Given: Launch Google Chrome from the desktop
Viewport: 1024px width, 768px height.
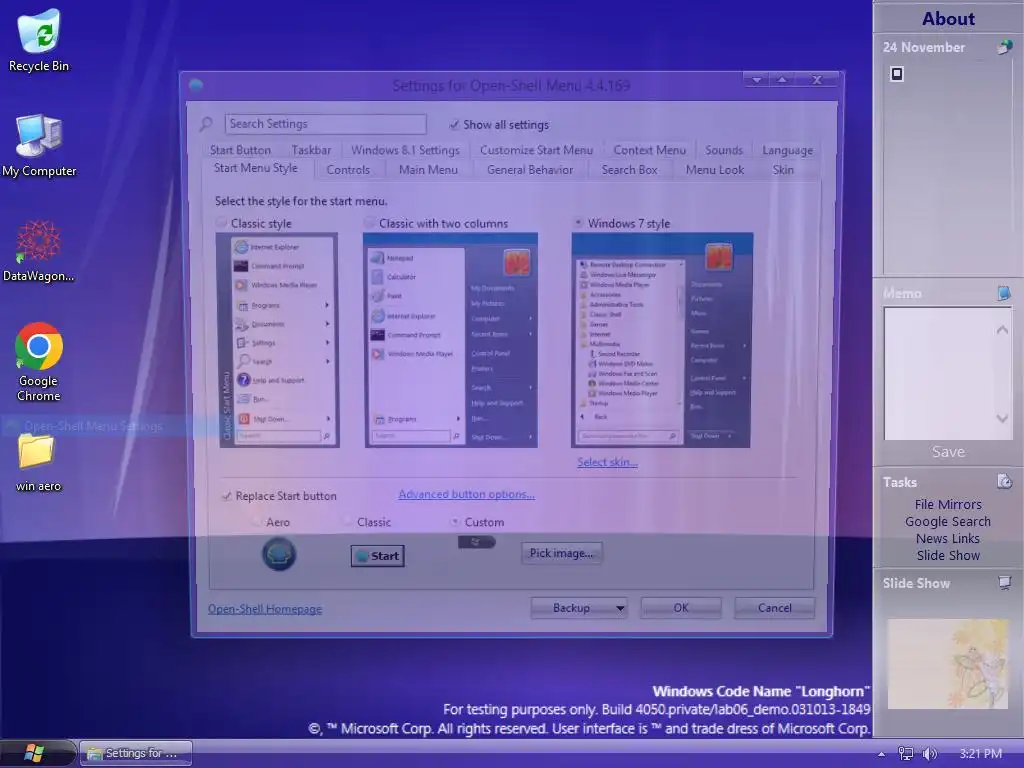Looking at the screenshot, I should point(39,361).
